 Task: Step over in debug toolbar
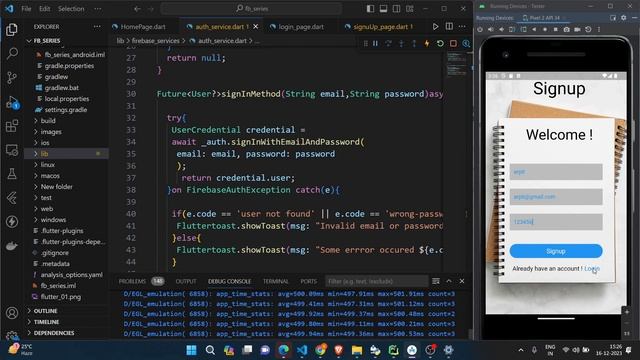pos(388,44)
